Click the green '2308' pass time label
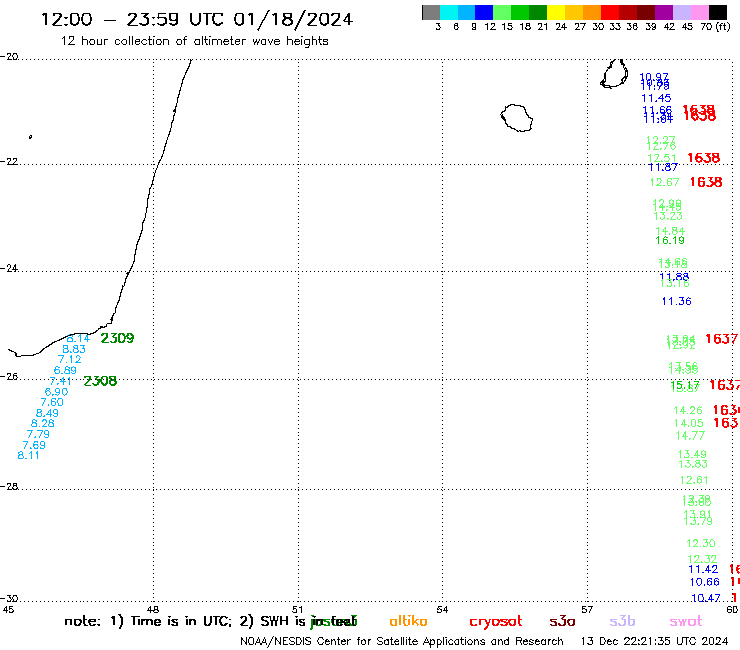The image size is (740, 650). coord(100,381)
